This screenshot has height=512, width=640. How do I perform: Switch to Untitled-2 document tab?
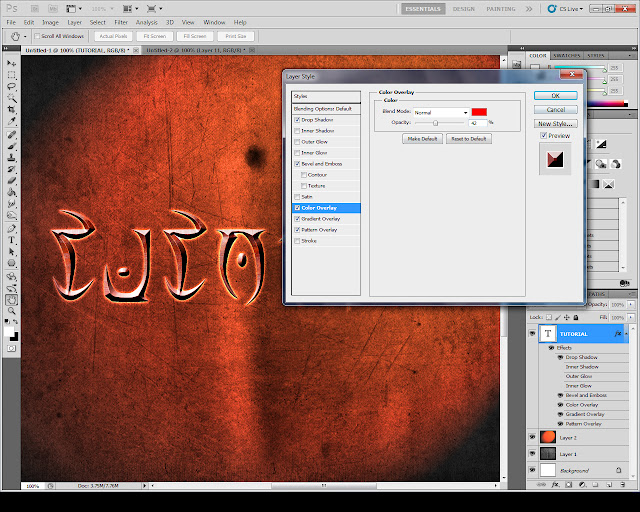(x=196, y=50)
